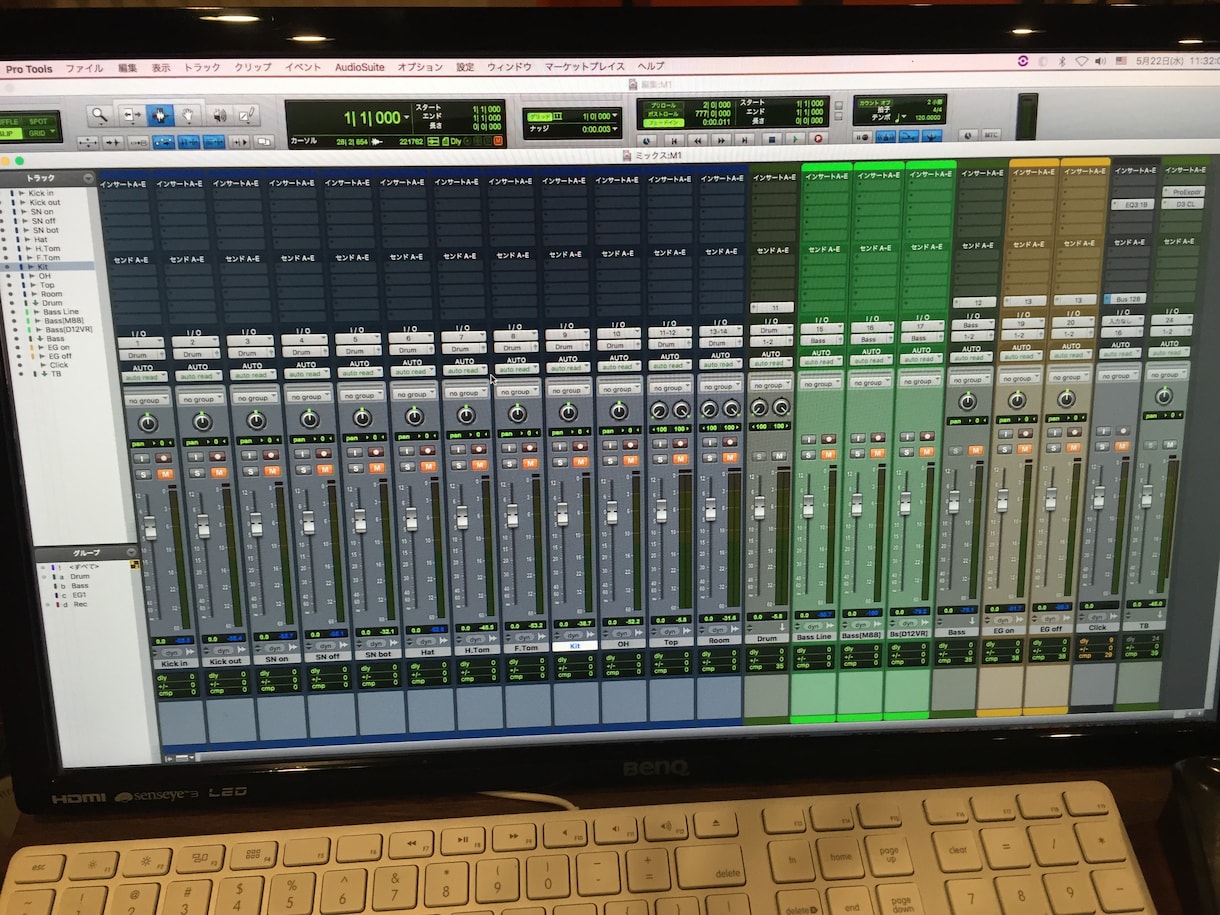Click the volume fader on Kick in

click(150, 527)
